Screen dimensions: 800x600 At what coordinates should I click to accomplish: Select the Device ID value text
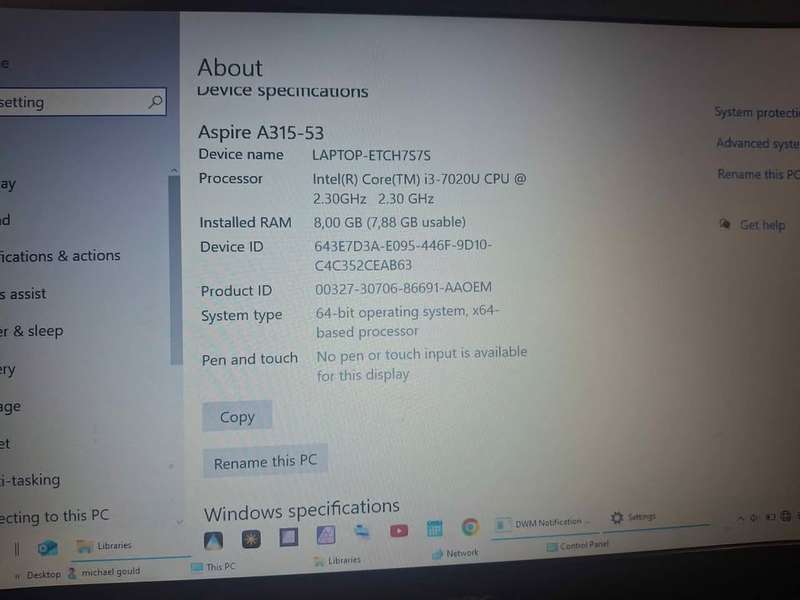click(x=403, y=255)
